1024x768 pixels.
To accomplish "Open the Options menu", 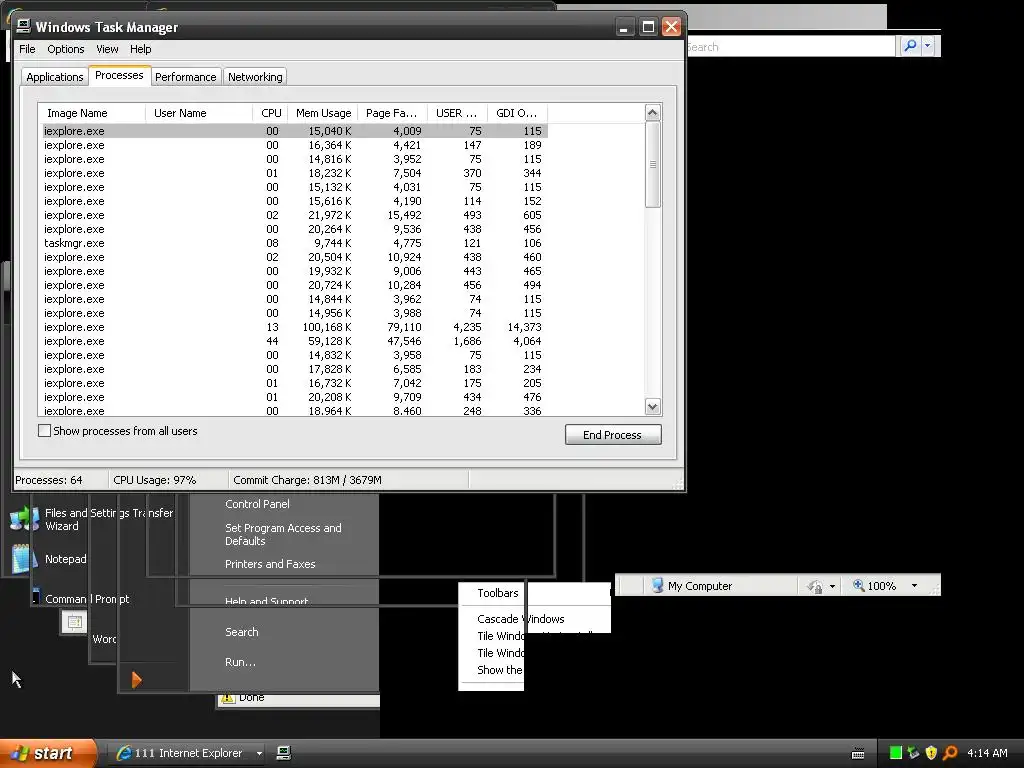I will coord(65,49).
